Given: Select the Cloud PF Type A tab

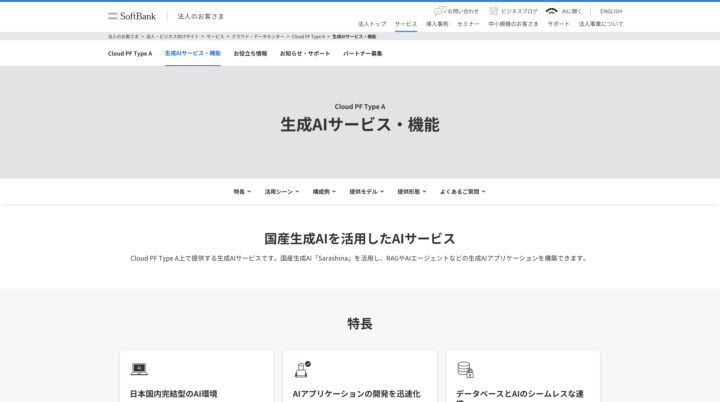Looking at the screenshot, I should [x=130, y=53].
